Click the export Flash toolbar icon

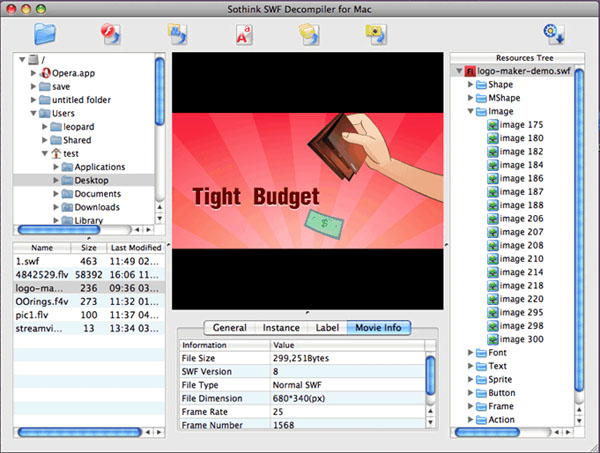(111, 34)
